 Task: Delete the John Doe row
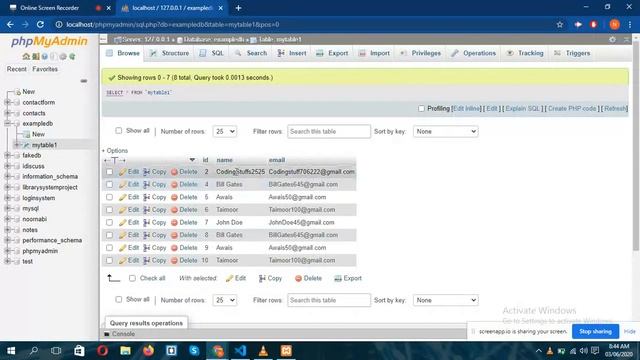184,222
